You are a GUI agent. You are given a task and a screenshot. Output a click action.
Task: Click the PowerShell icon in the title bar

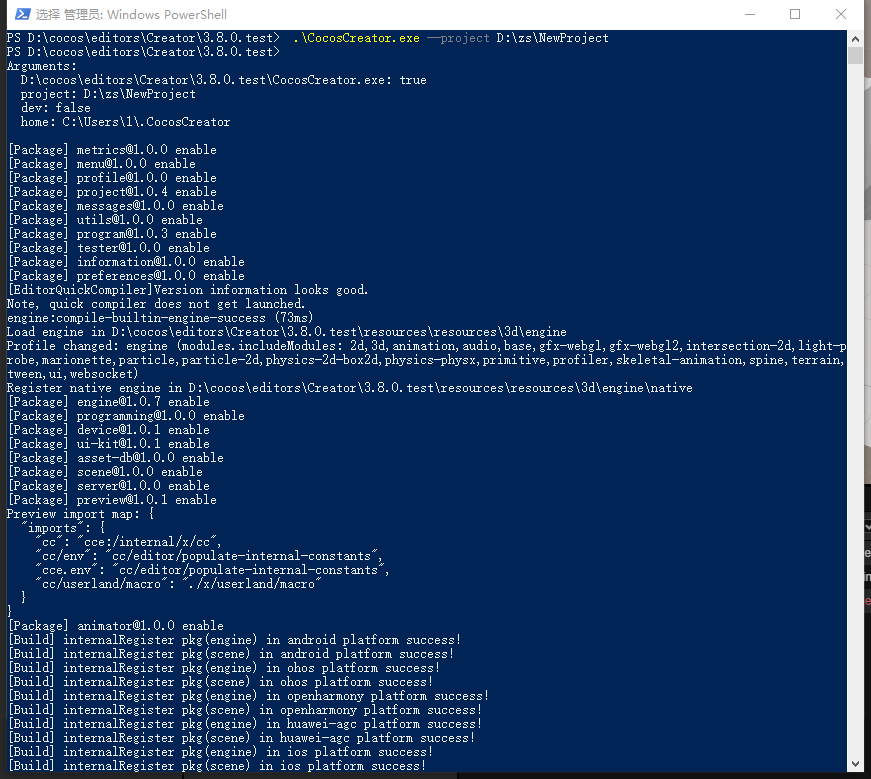[22, 14]
